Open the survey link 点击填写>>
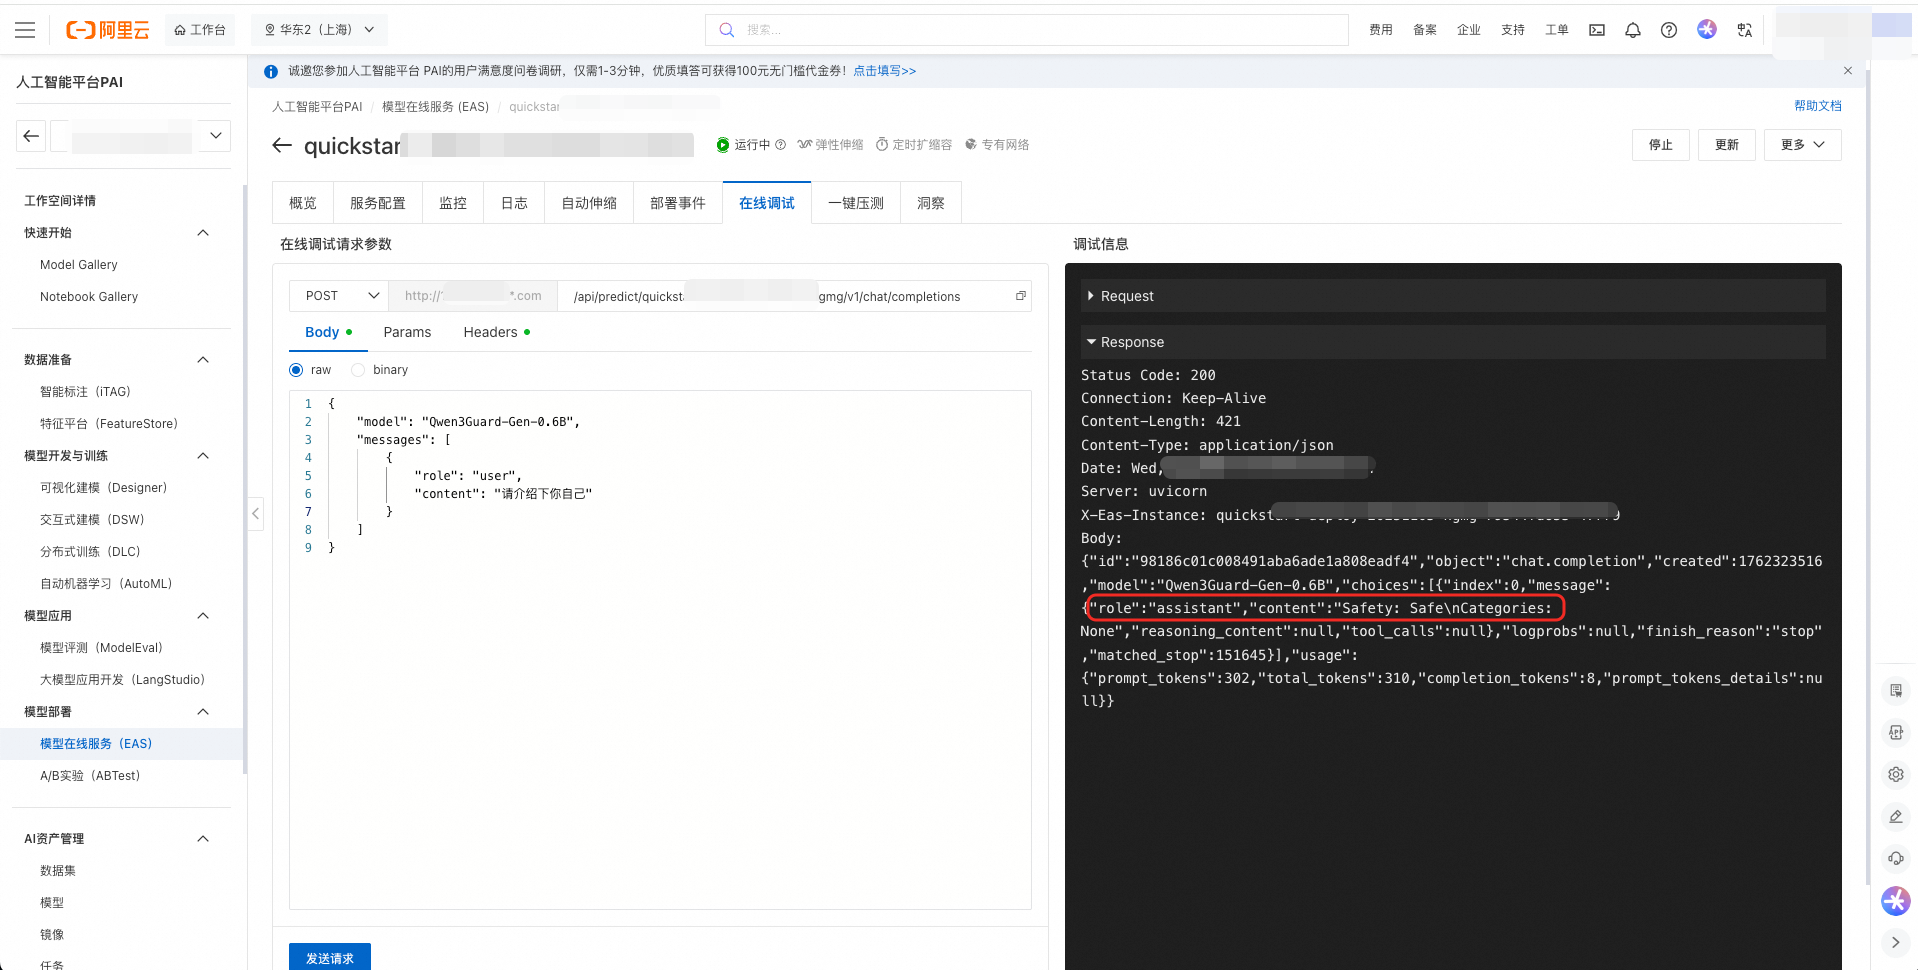 coord(885,71)
